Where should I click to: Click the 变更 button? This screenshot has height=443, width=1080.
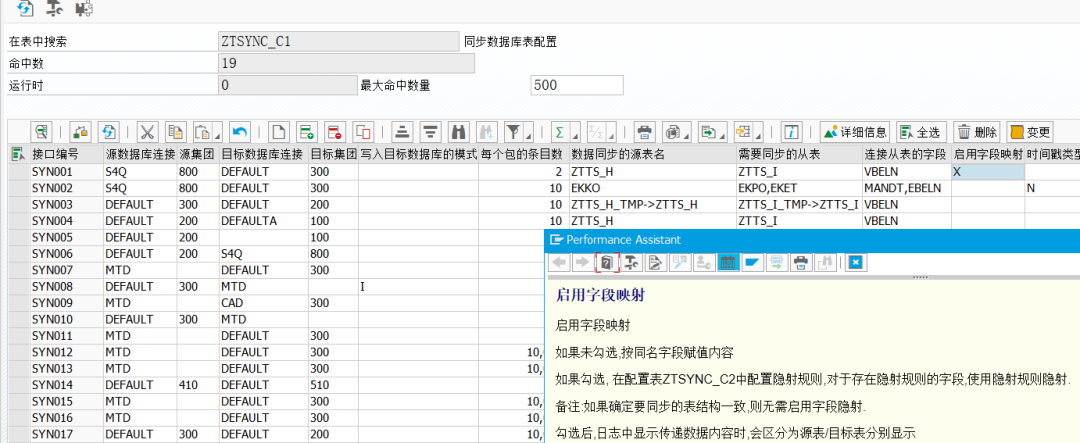click(x=1029, y=132)
